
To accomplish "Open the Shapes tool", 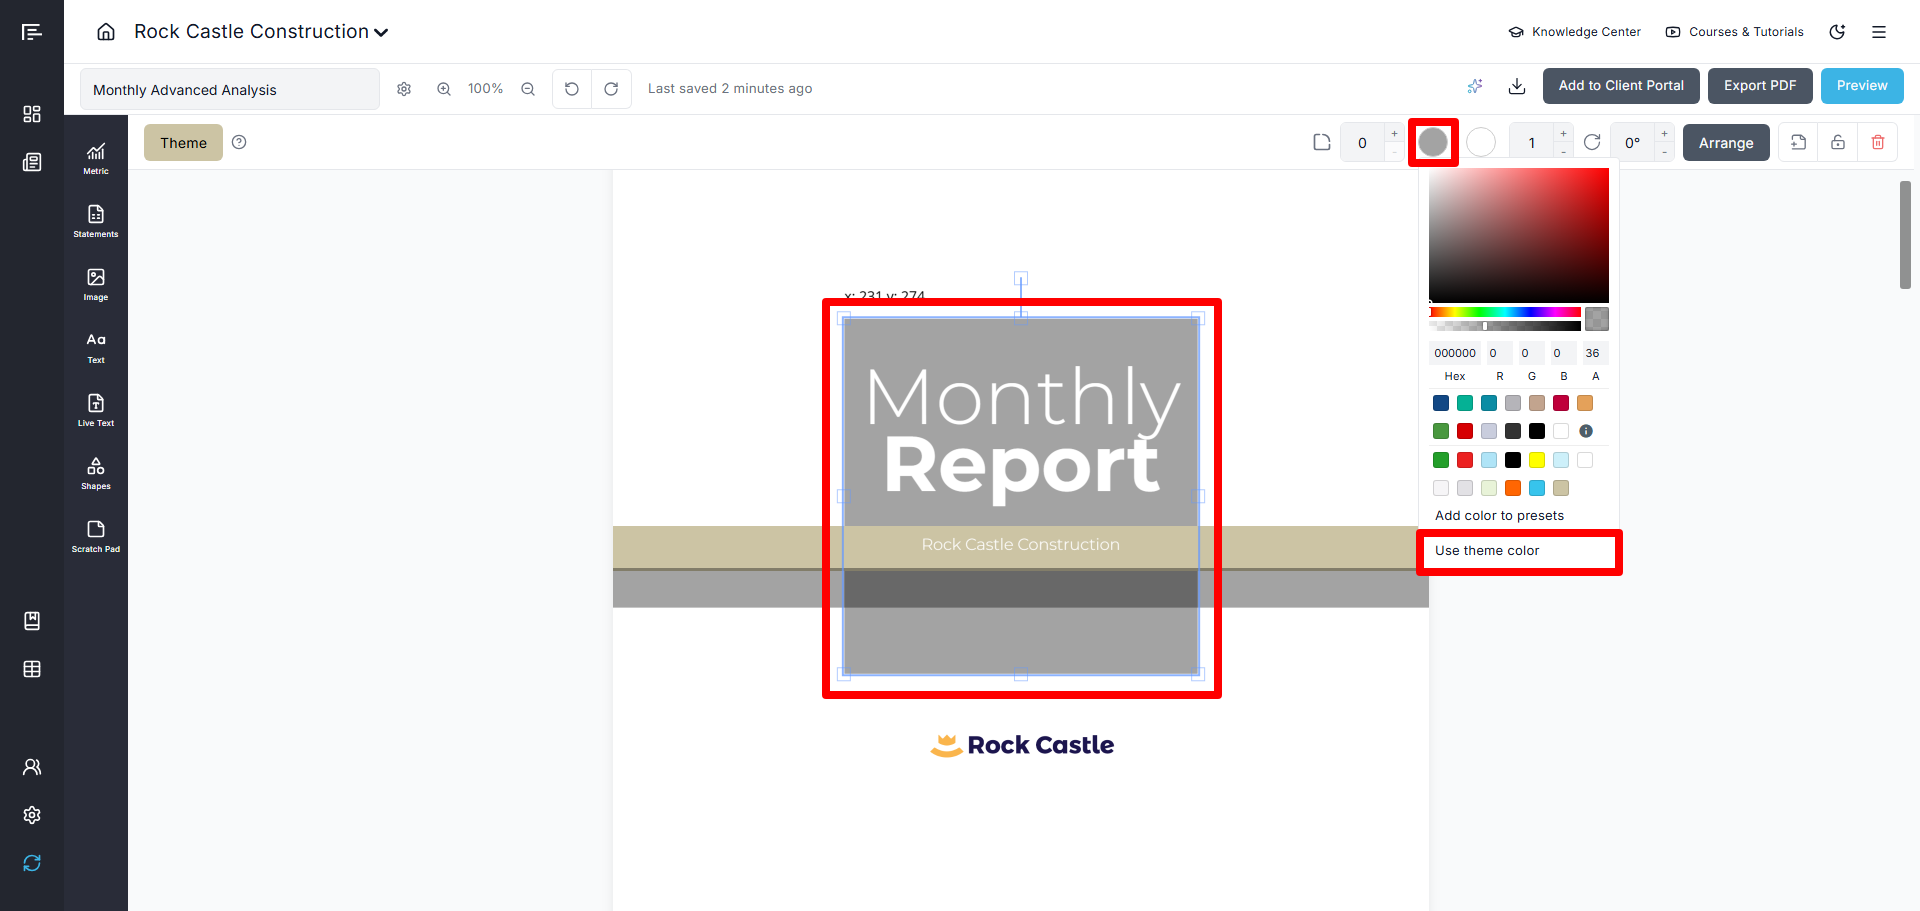I will [x=96, y=473].
